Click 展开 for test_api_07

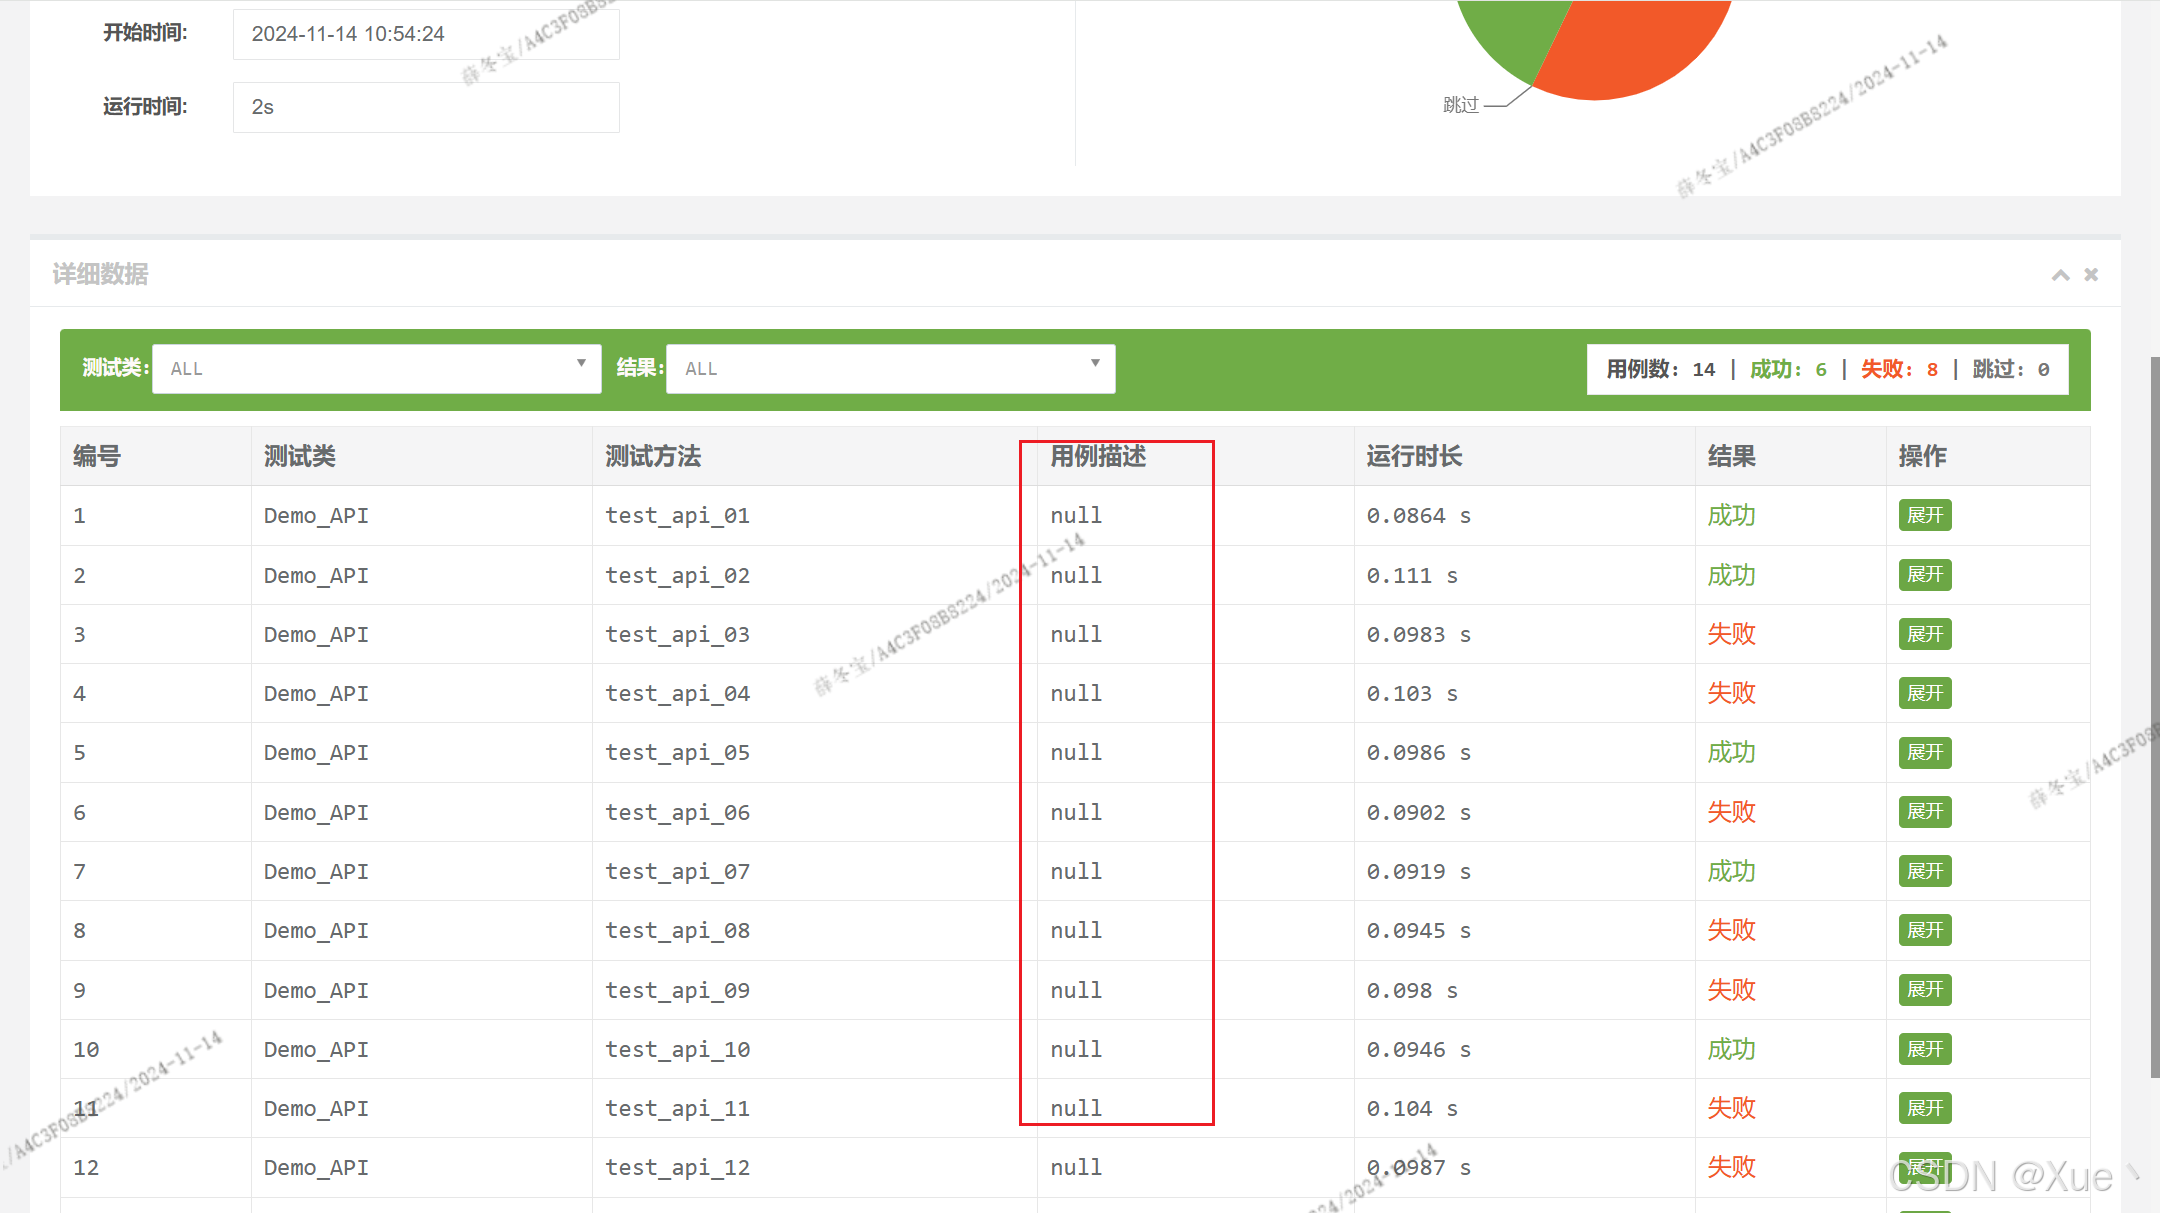[x=1924, y=871]
